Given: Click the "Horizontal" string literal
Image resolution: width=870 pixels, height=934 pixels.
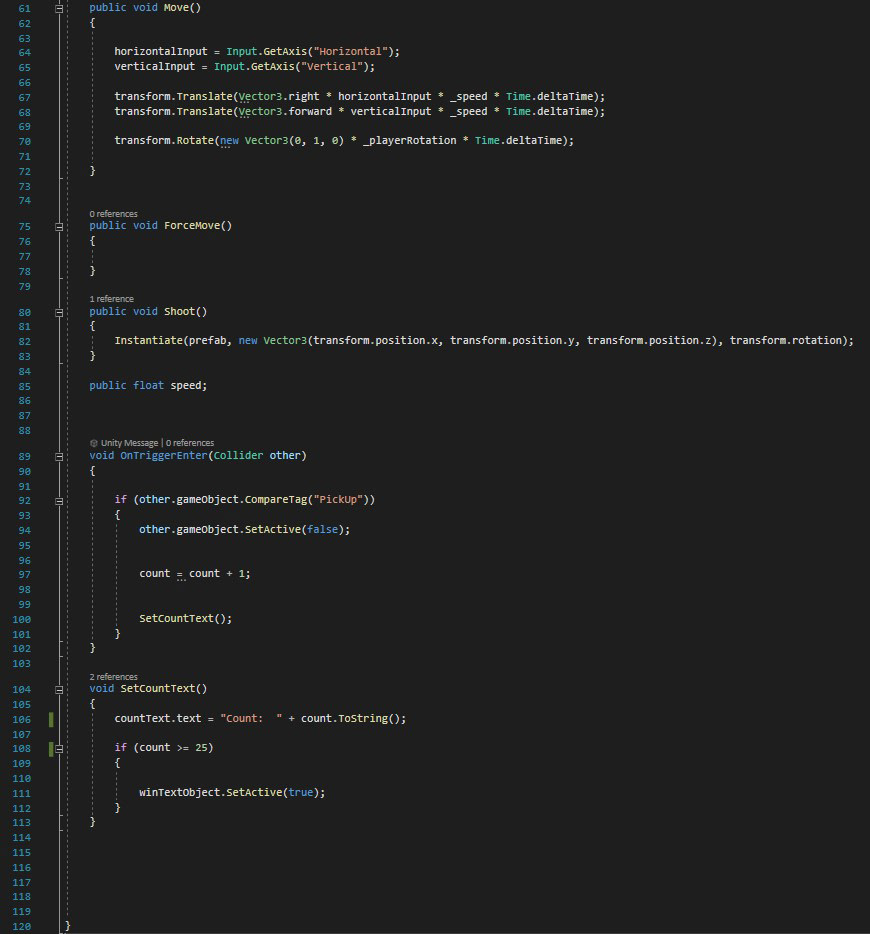Looking at the screenshot, I should [x=351, y=52].
